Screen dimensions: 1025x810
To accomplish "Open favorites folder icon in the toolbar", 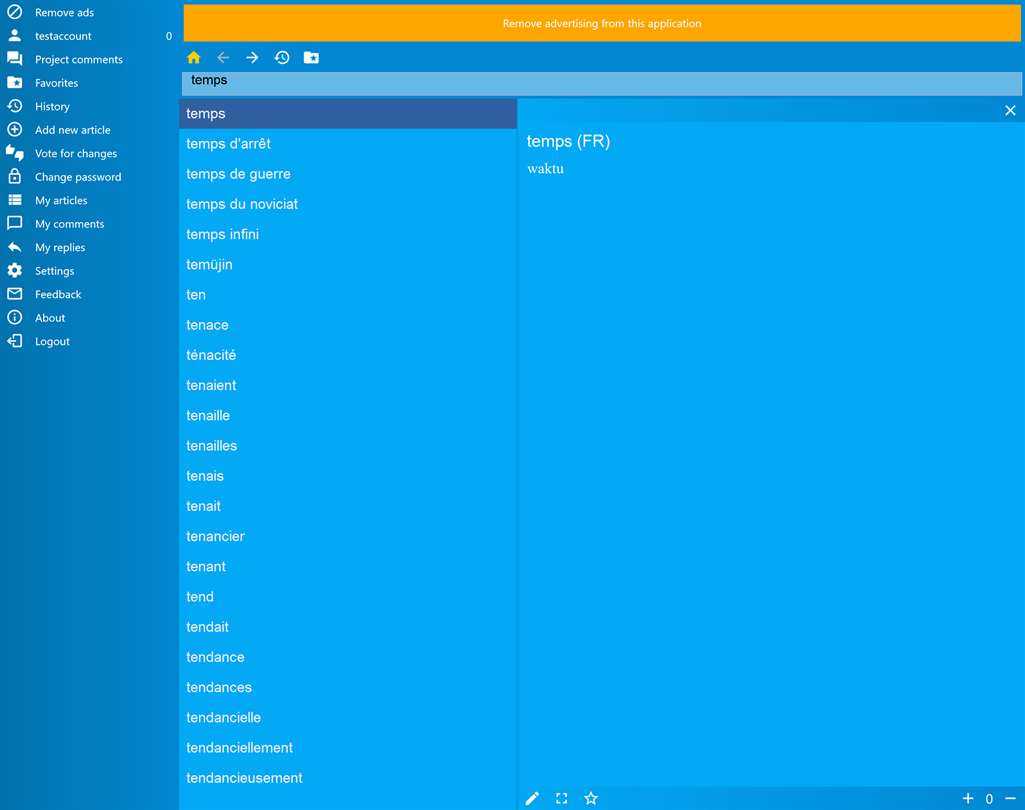I will 311,58.
